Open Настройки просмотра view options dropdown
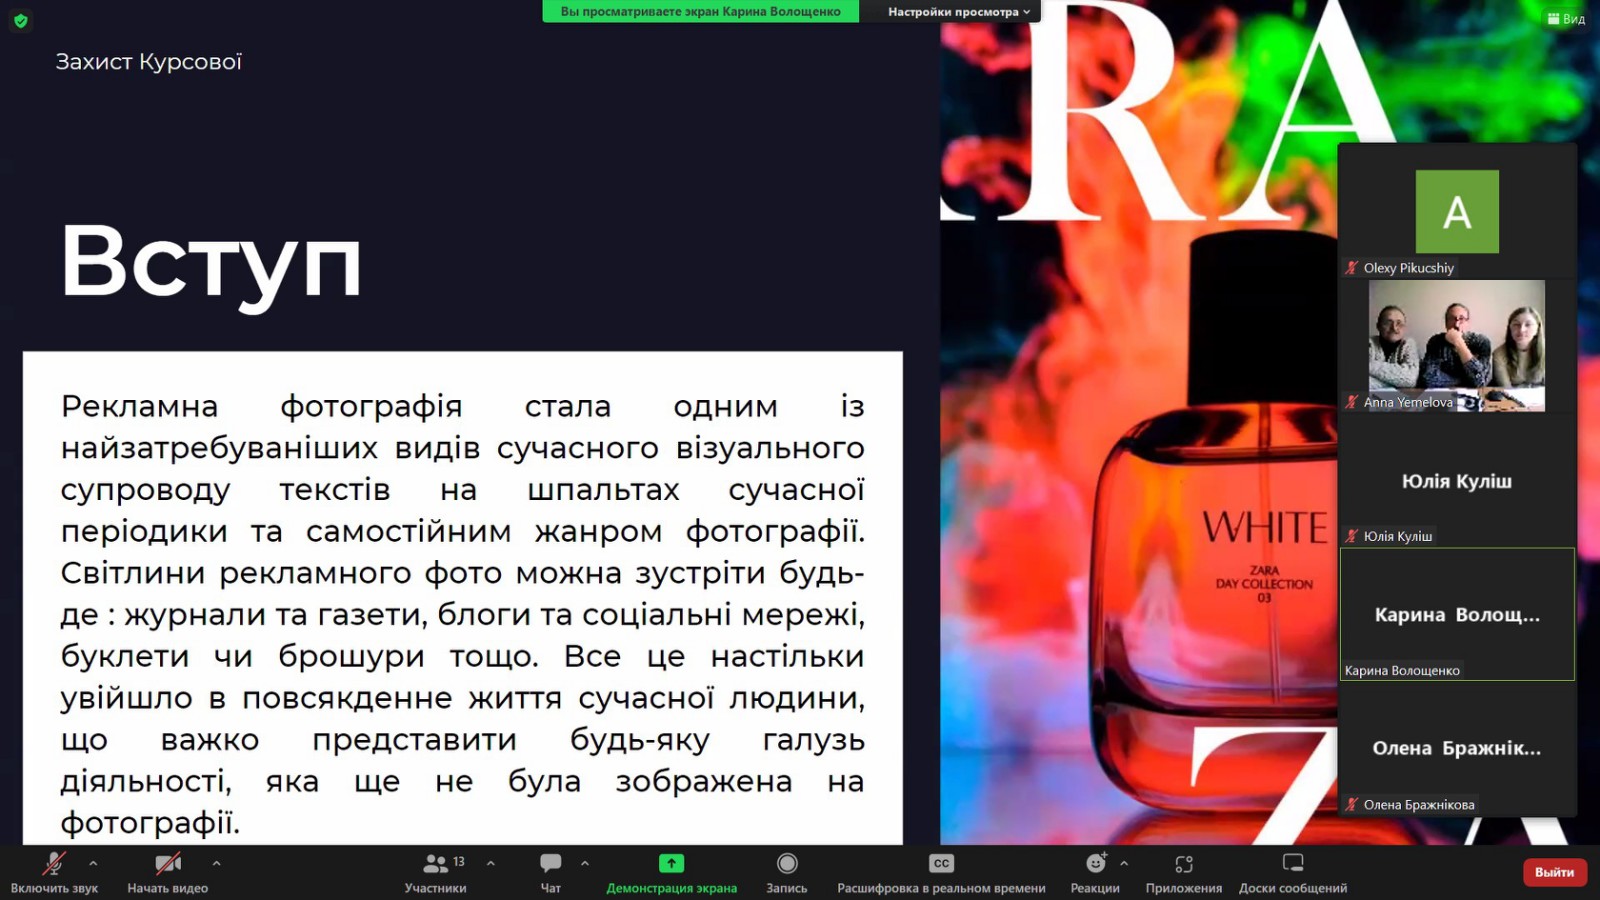Viewport: 1600px width, 900px height. click(959, 12)
